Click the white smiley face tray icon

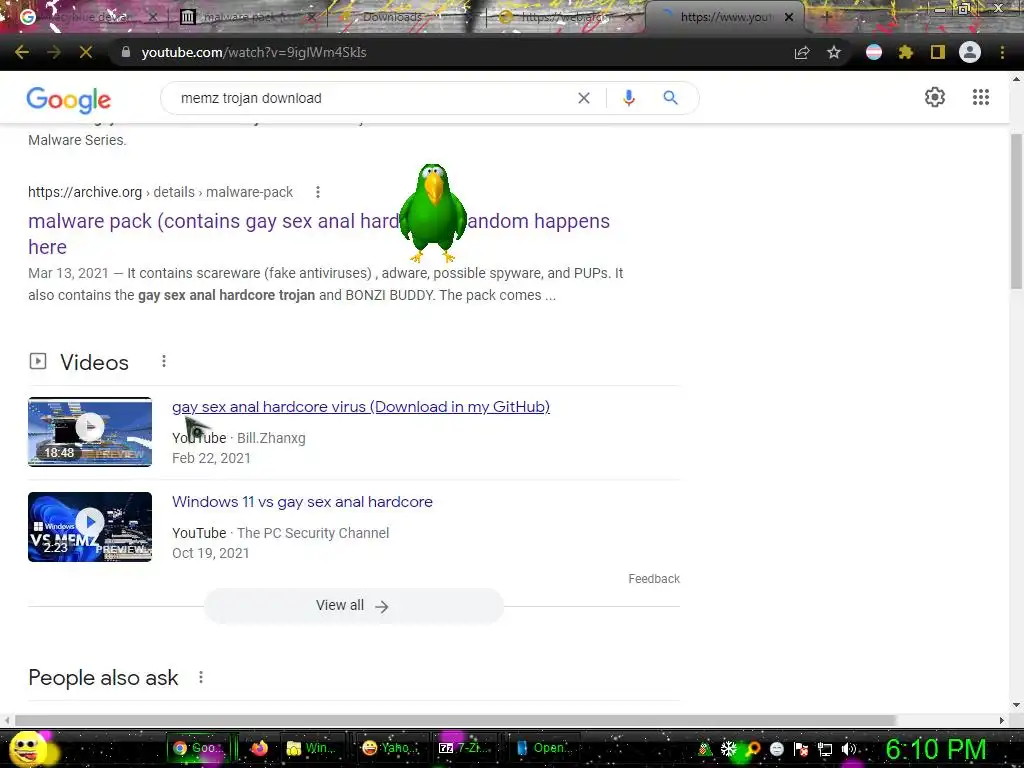click(776, 749)
